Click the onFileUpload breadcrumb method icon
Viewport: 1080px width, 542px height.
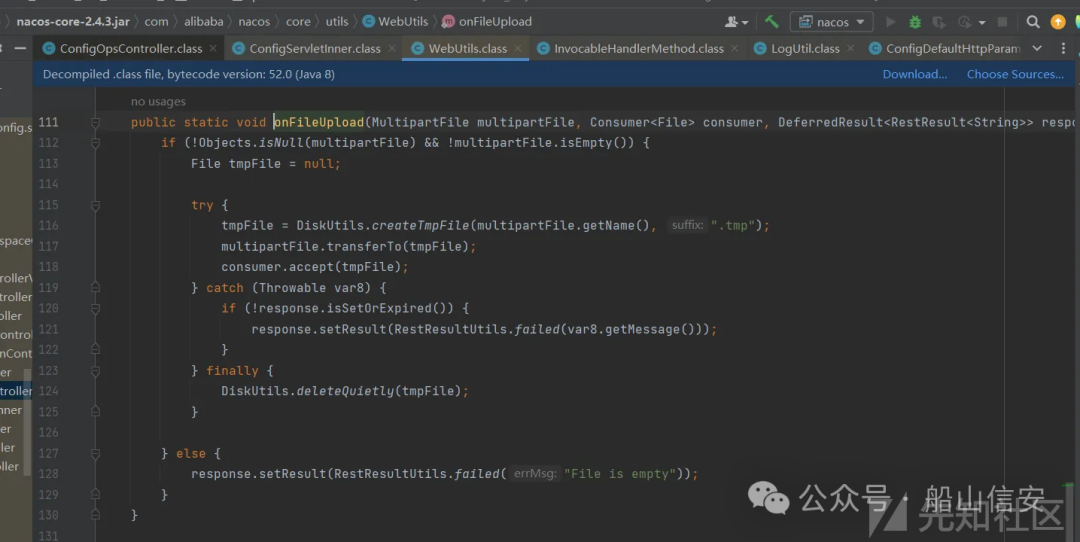tap(448, 22)
